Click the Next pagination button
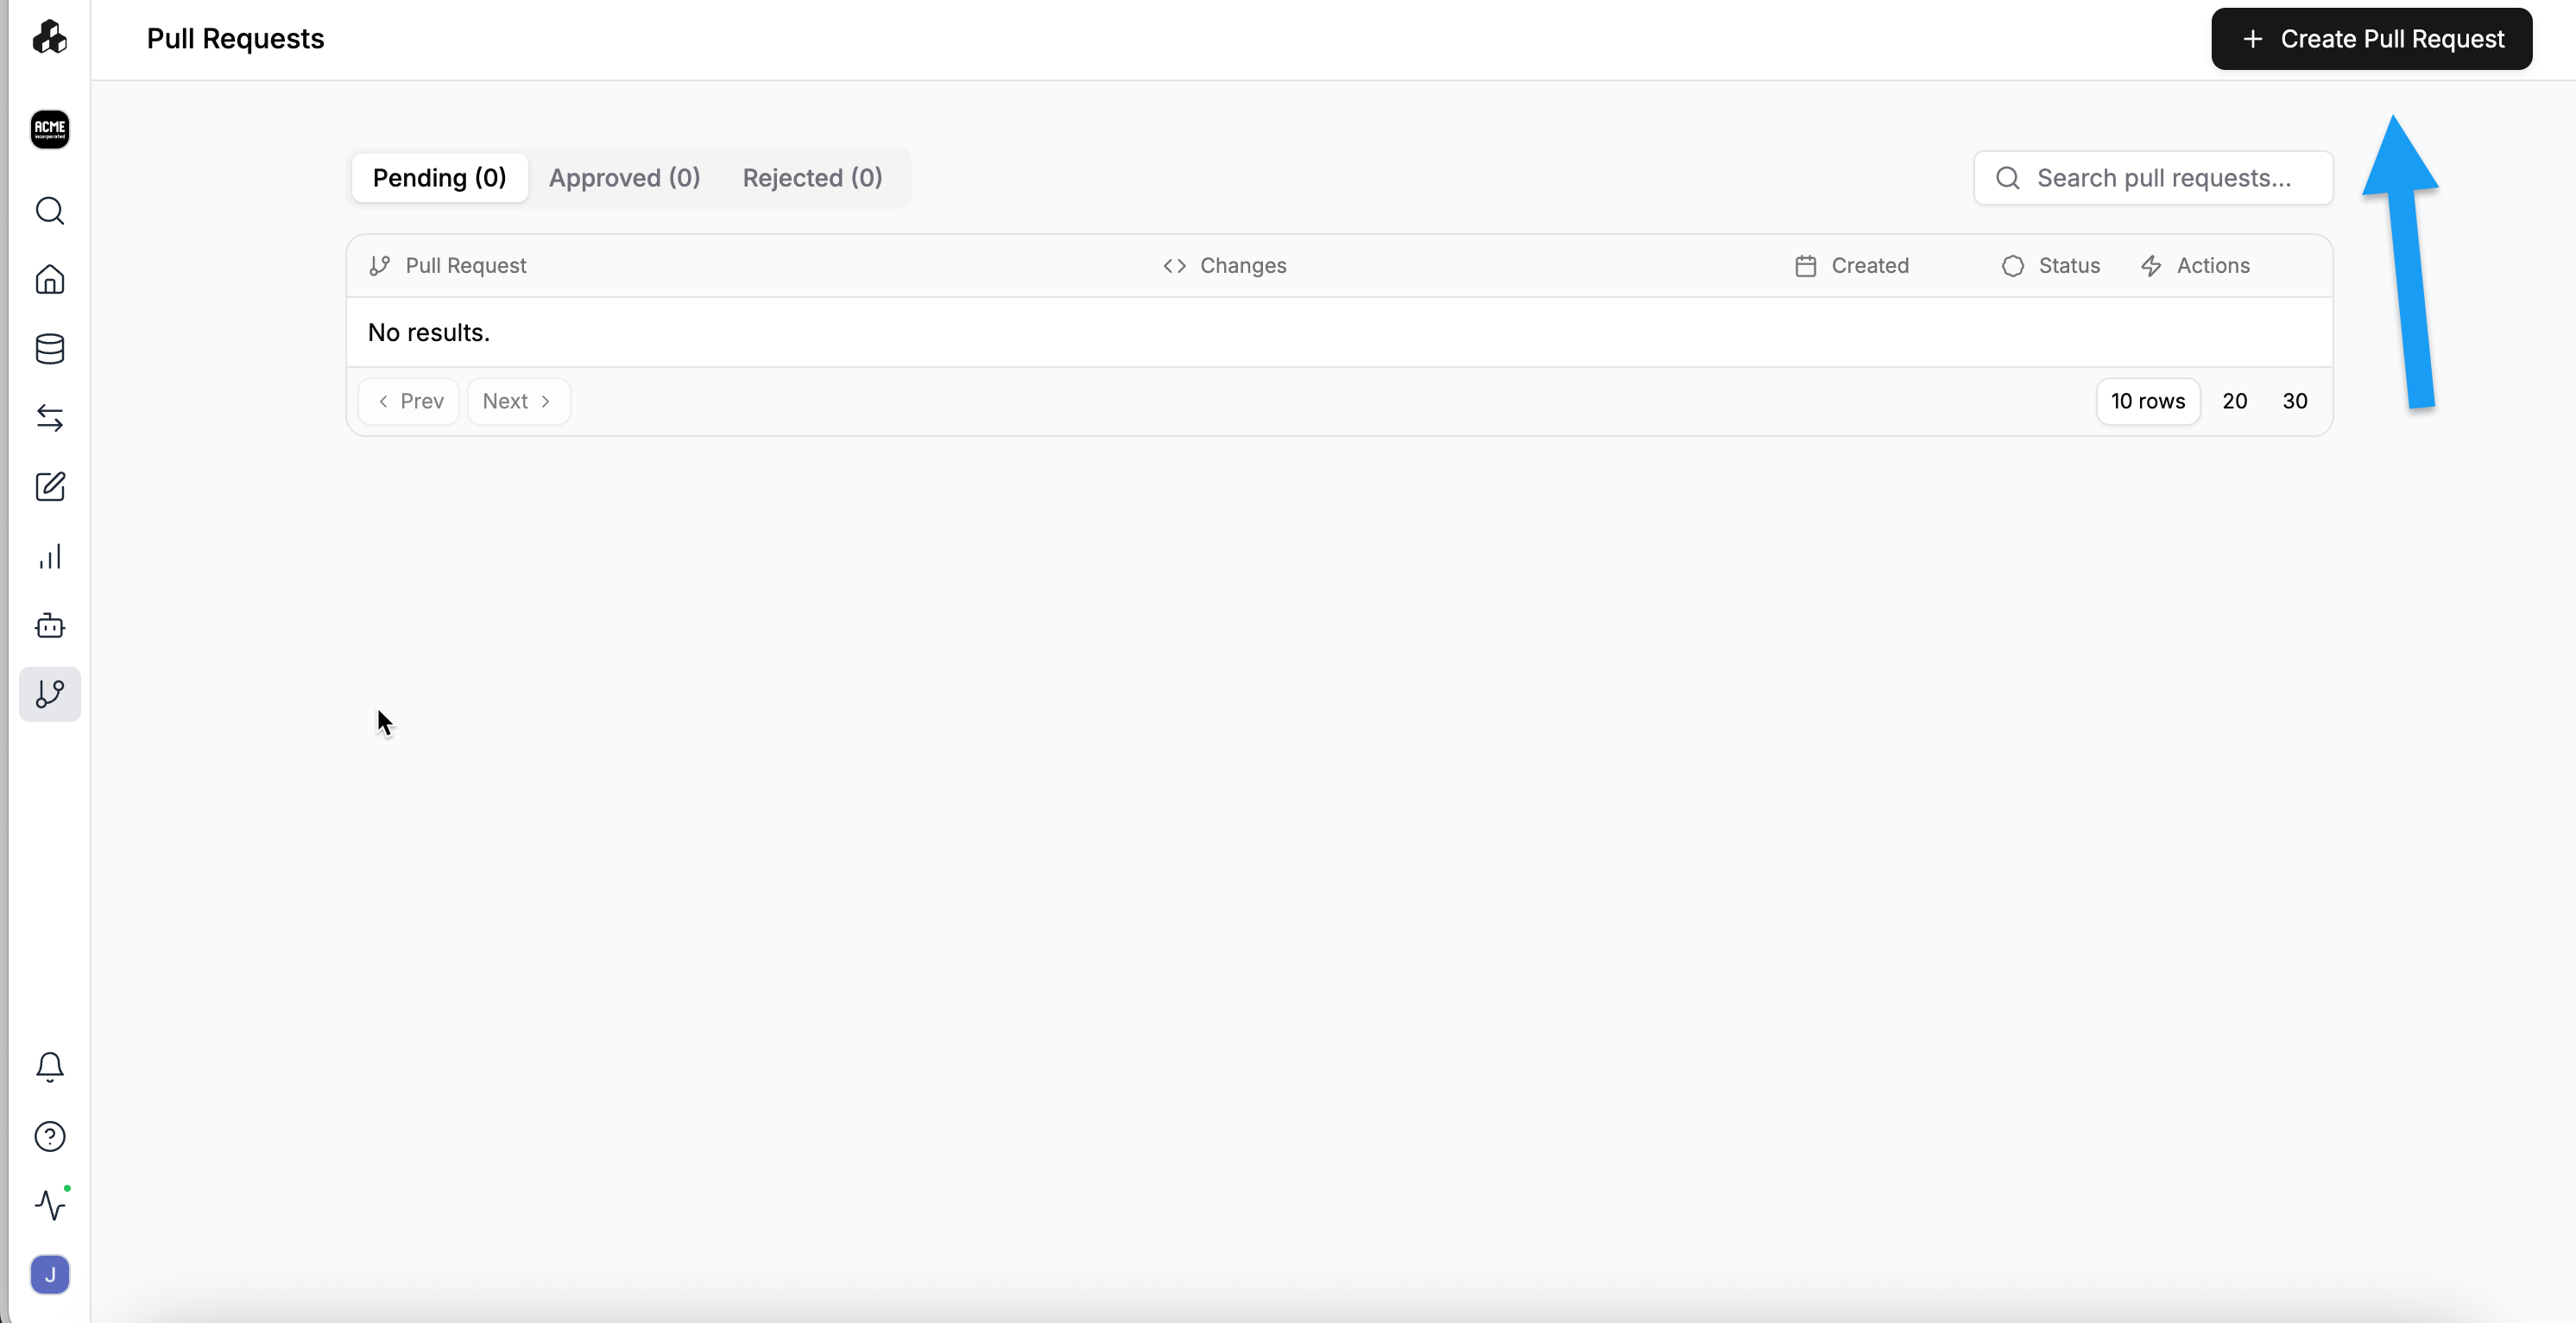 518,401
